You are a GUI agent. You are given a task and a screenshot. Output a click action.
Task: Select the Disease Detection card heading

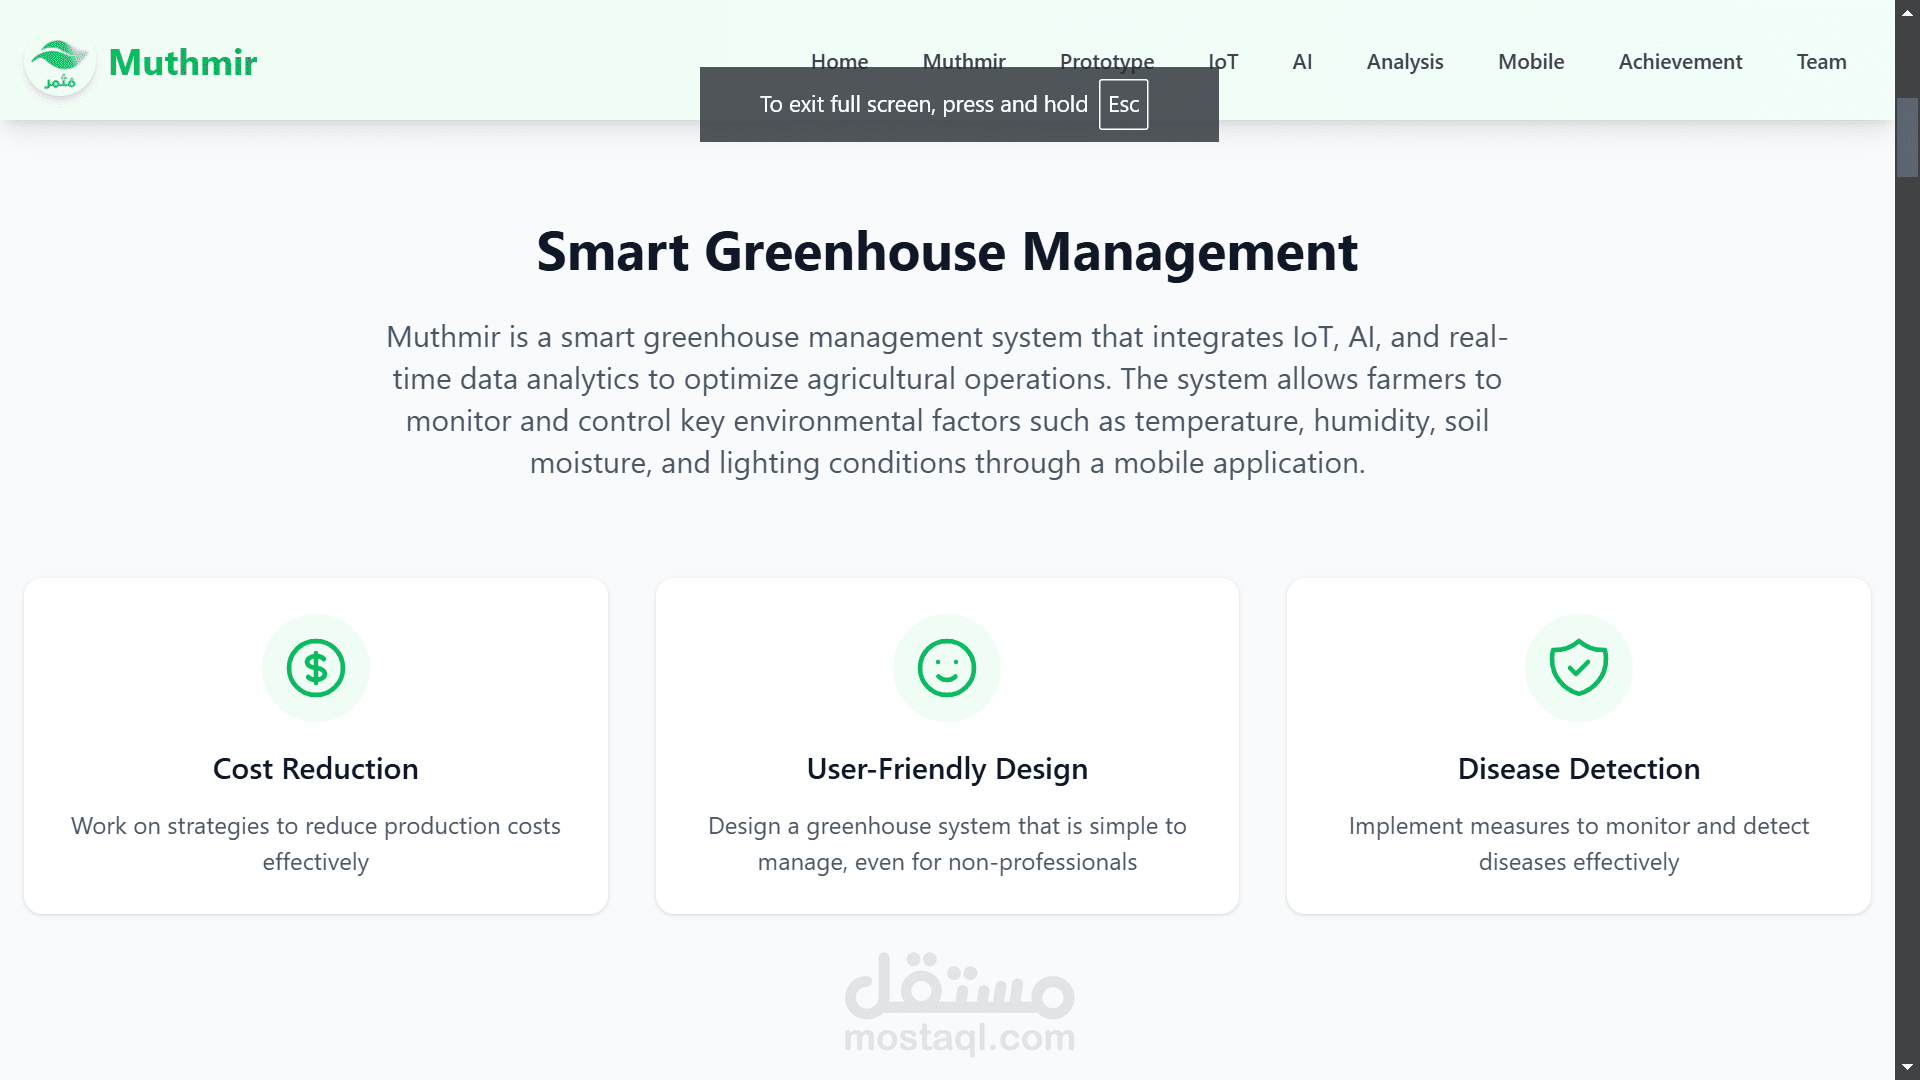pyautogui.click(x=1578, y=769)
